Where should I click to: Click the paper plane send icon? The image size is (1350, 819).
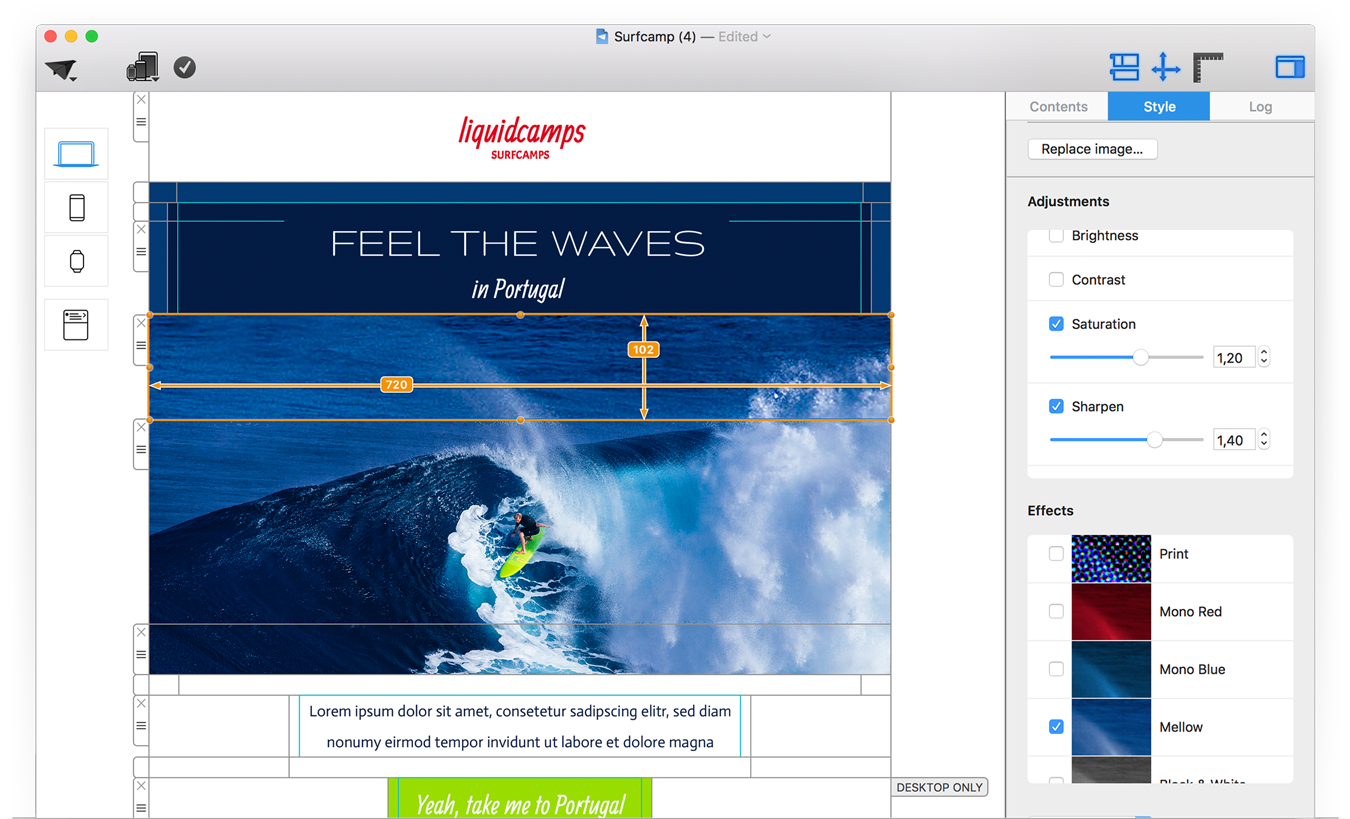tap(61, 69)
